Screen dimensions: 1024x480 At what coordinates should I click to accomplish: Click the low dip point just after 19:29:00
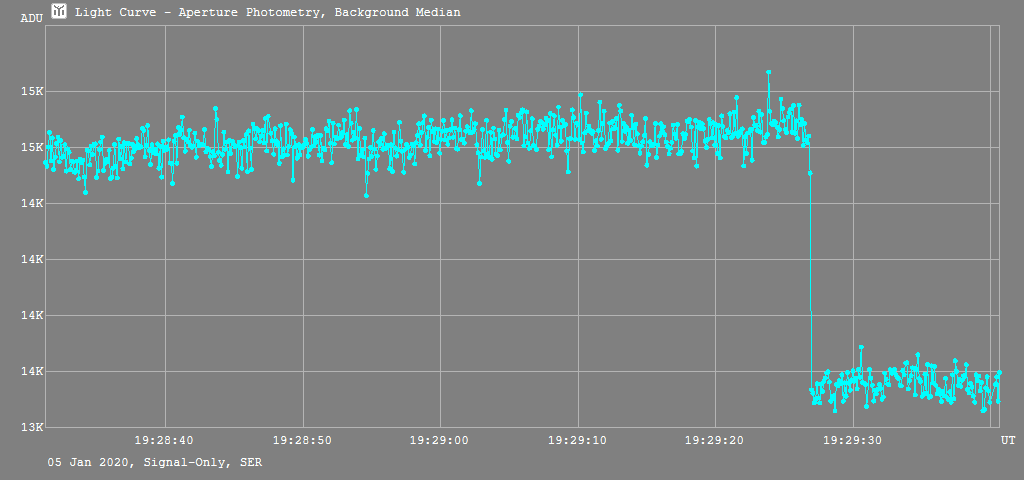(x=479, y=183)
